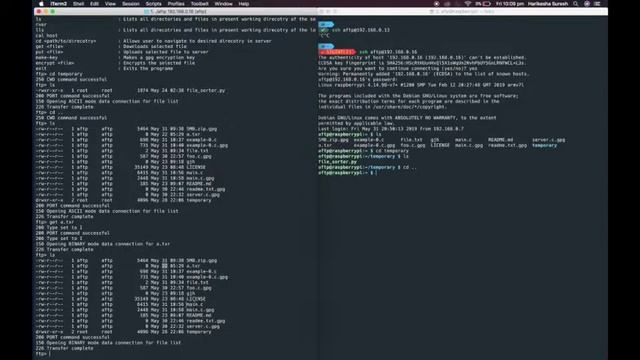Click the 'ftp> get a.txr' command line
Image resolution: width=640 pixels, height=360 pixels.
coord(55,222)
